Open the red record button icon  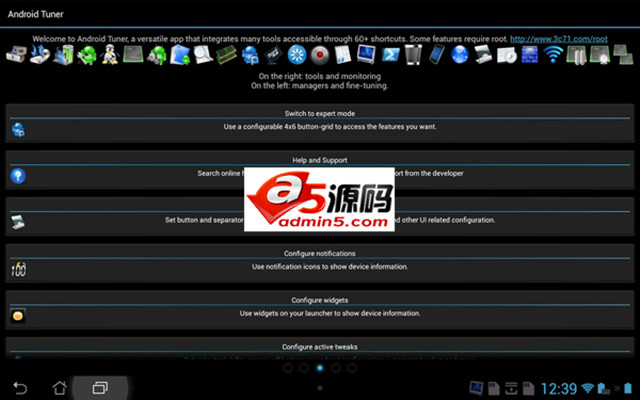coord(320,55)
